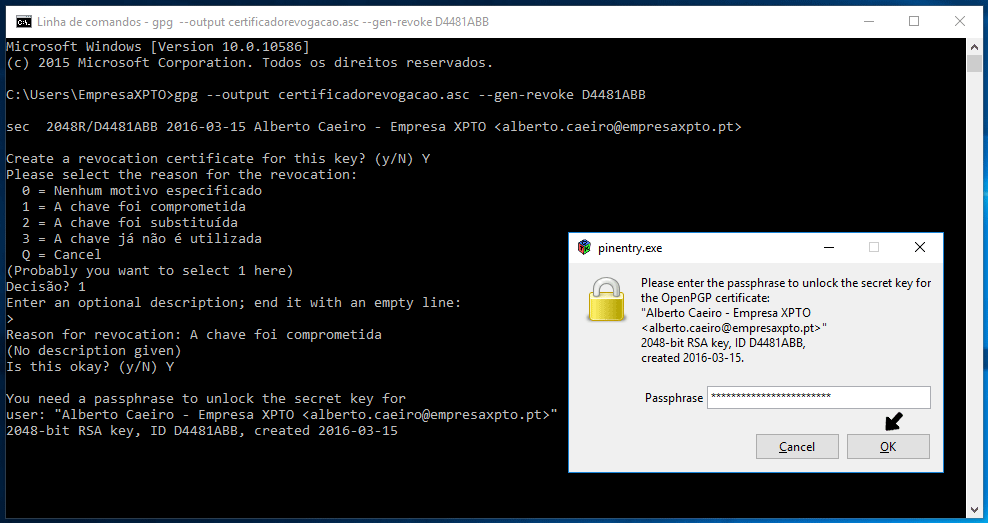This screenshot has width=988, height=523.
Task: Click the terminal scrollbar down arrow
Action: (974, 510)
